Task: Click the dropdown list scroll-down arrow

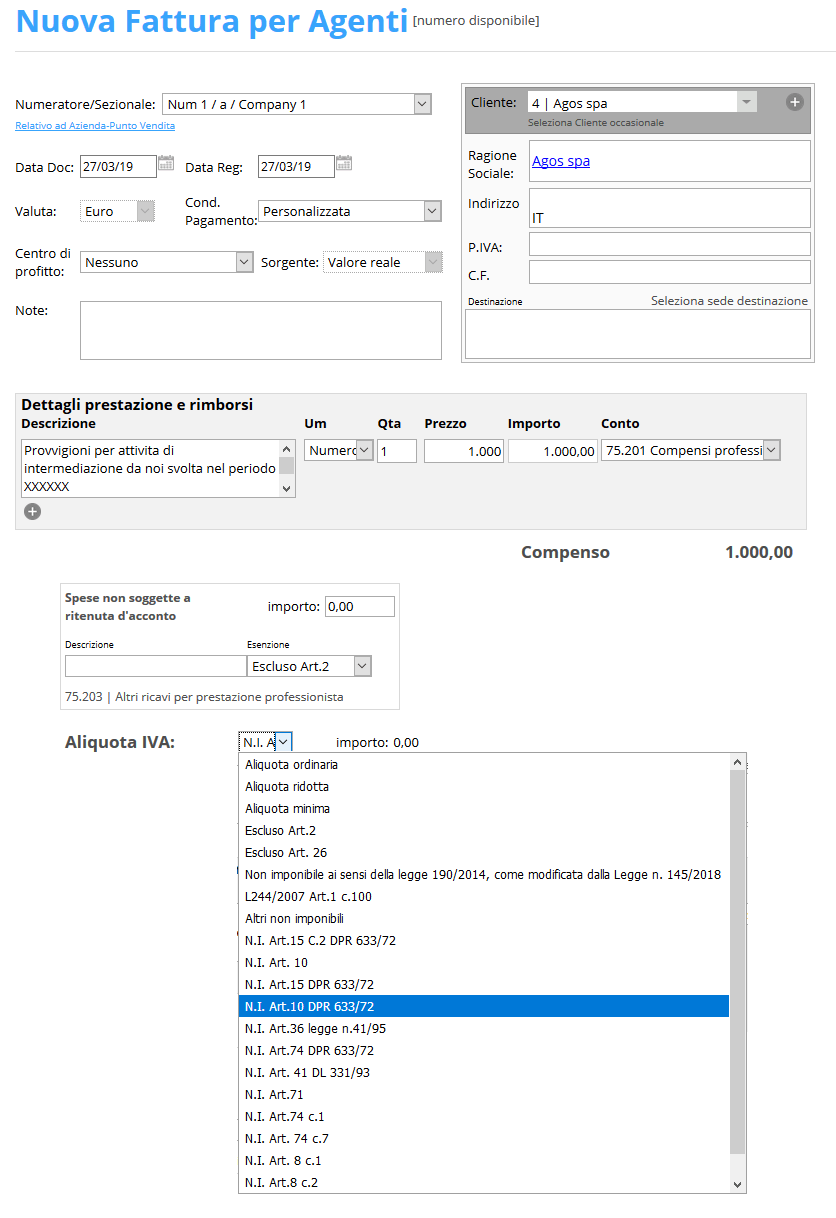Action: click(x=738, y=1184)
